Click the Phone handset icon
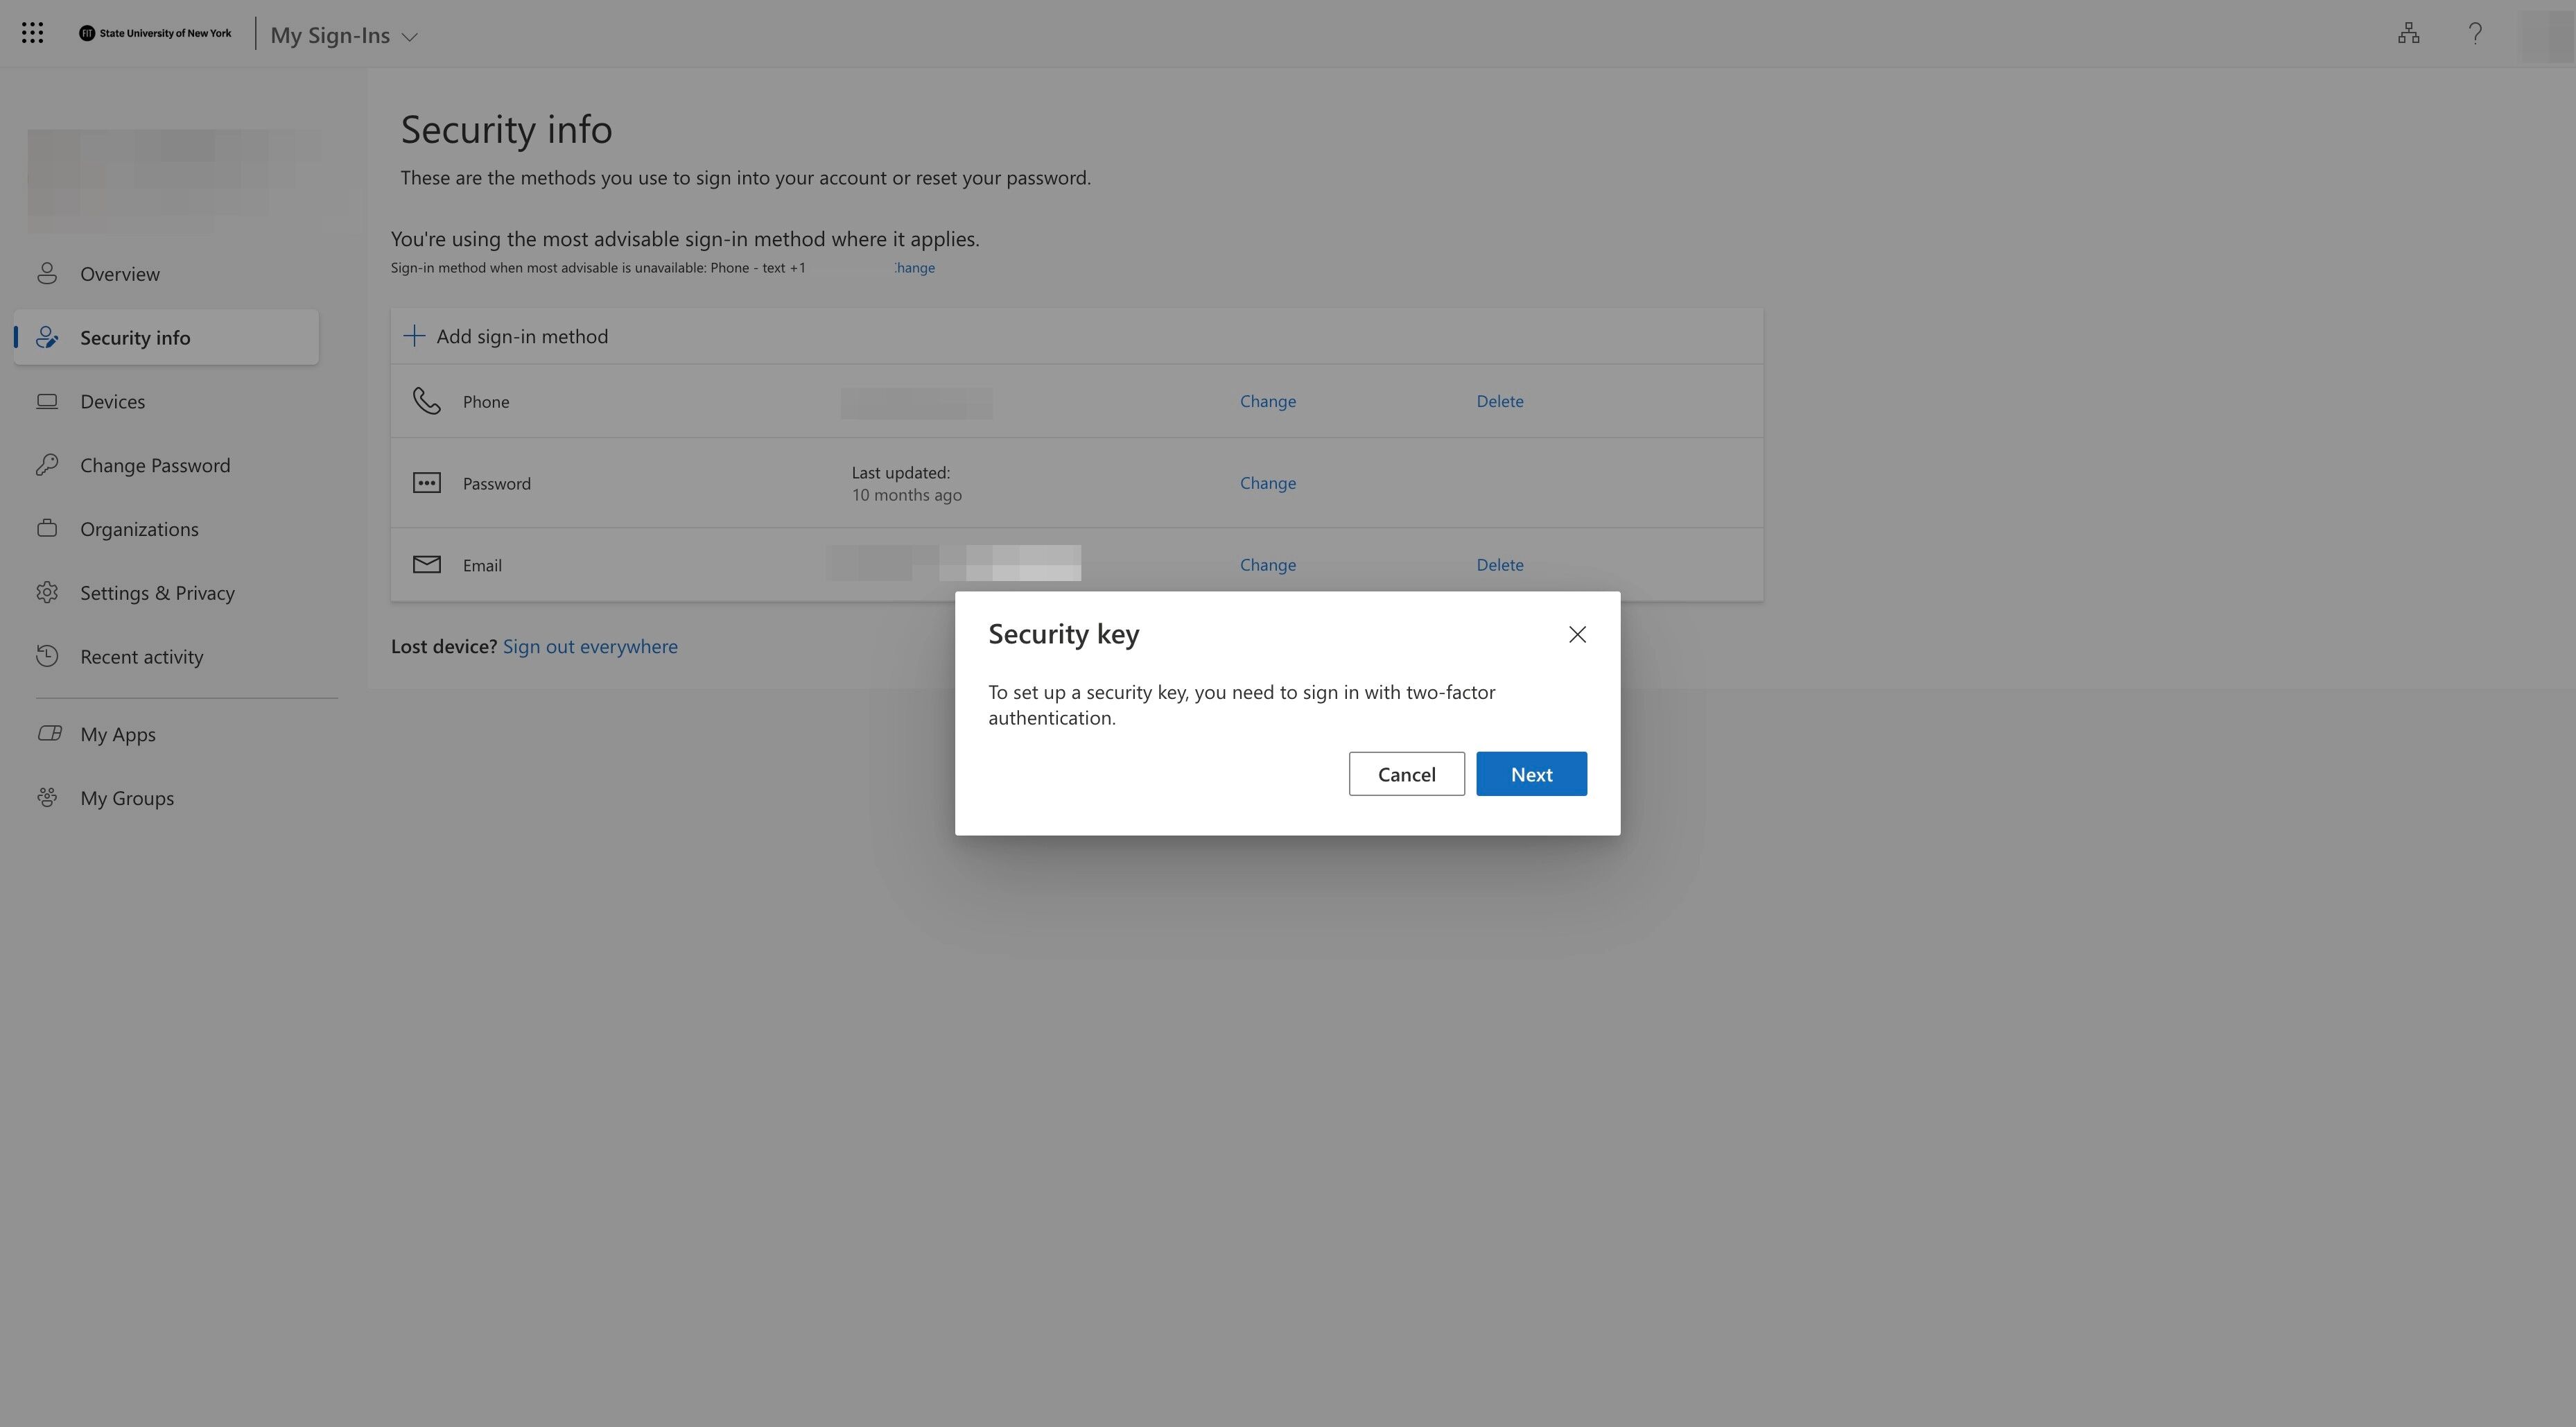This screenshot has height=1427, width=2576. click(427, 401)
